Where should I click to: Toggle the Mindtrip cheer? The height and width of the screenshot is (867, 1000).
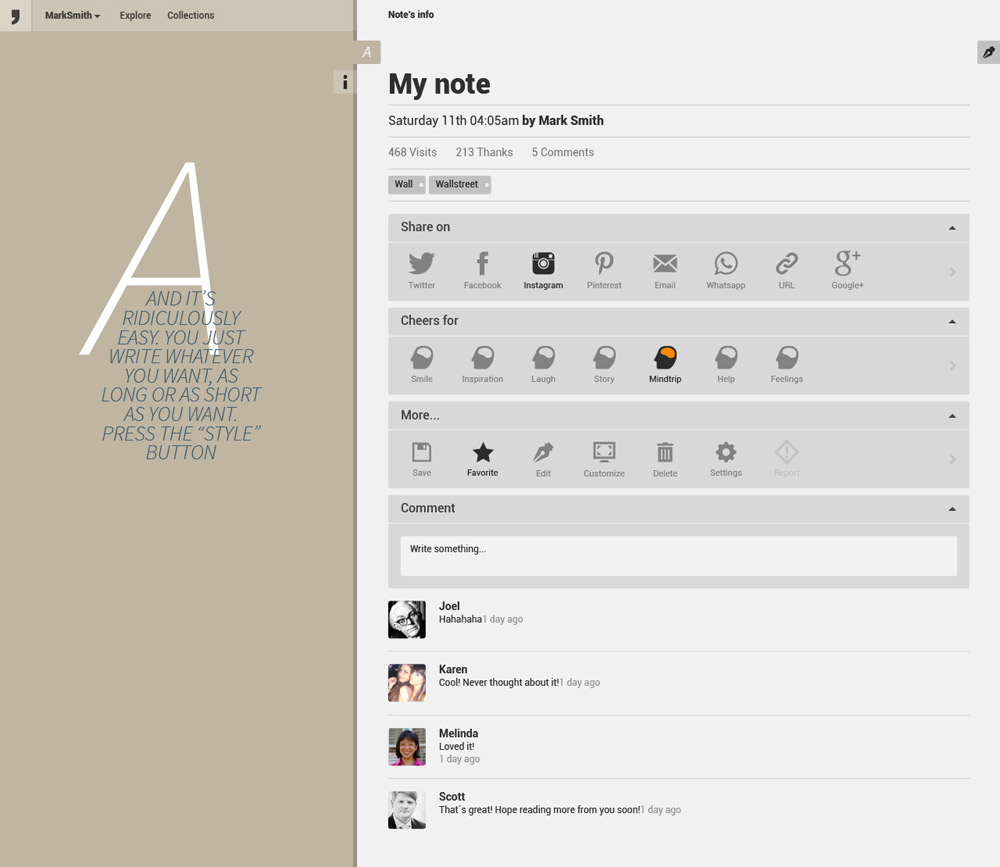[x=665, y=358]
